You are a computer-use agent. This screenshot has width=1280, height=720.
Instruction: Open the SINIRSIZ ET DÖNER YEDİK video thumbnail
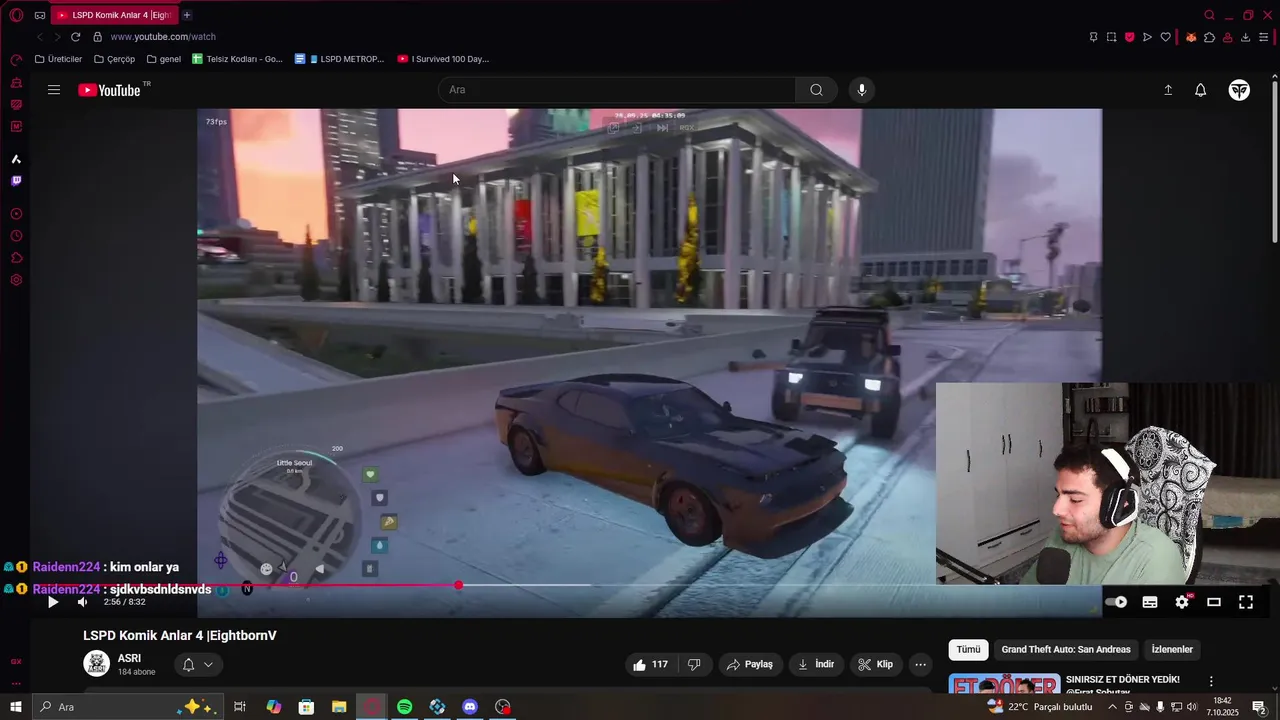1004,685
